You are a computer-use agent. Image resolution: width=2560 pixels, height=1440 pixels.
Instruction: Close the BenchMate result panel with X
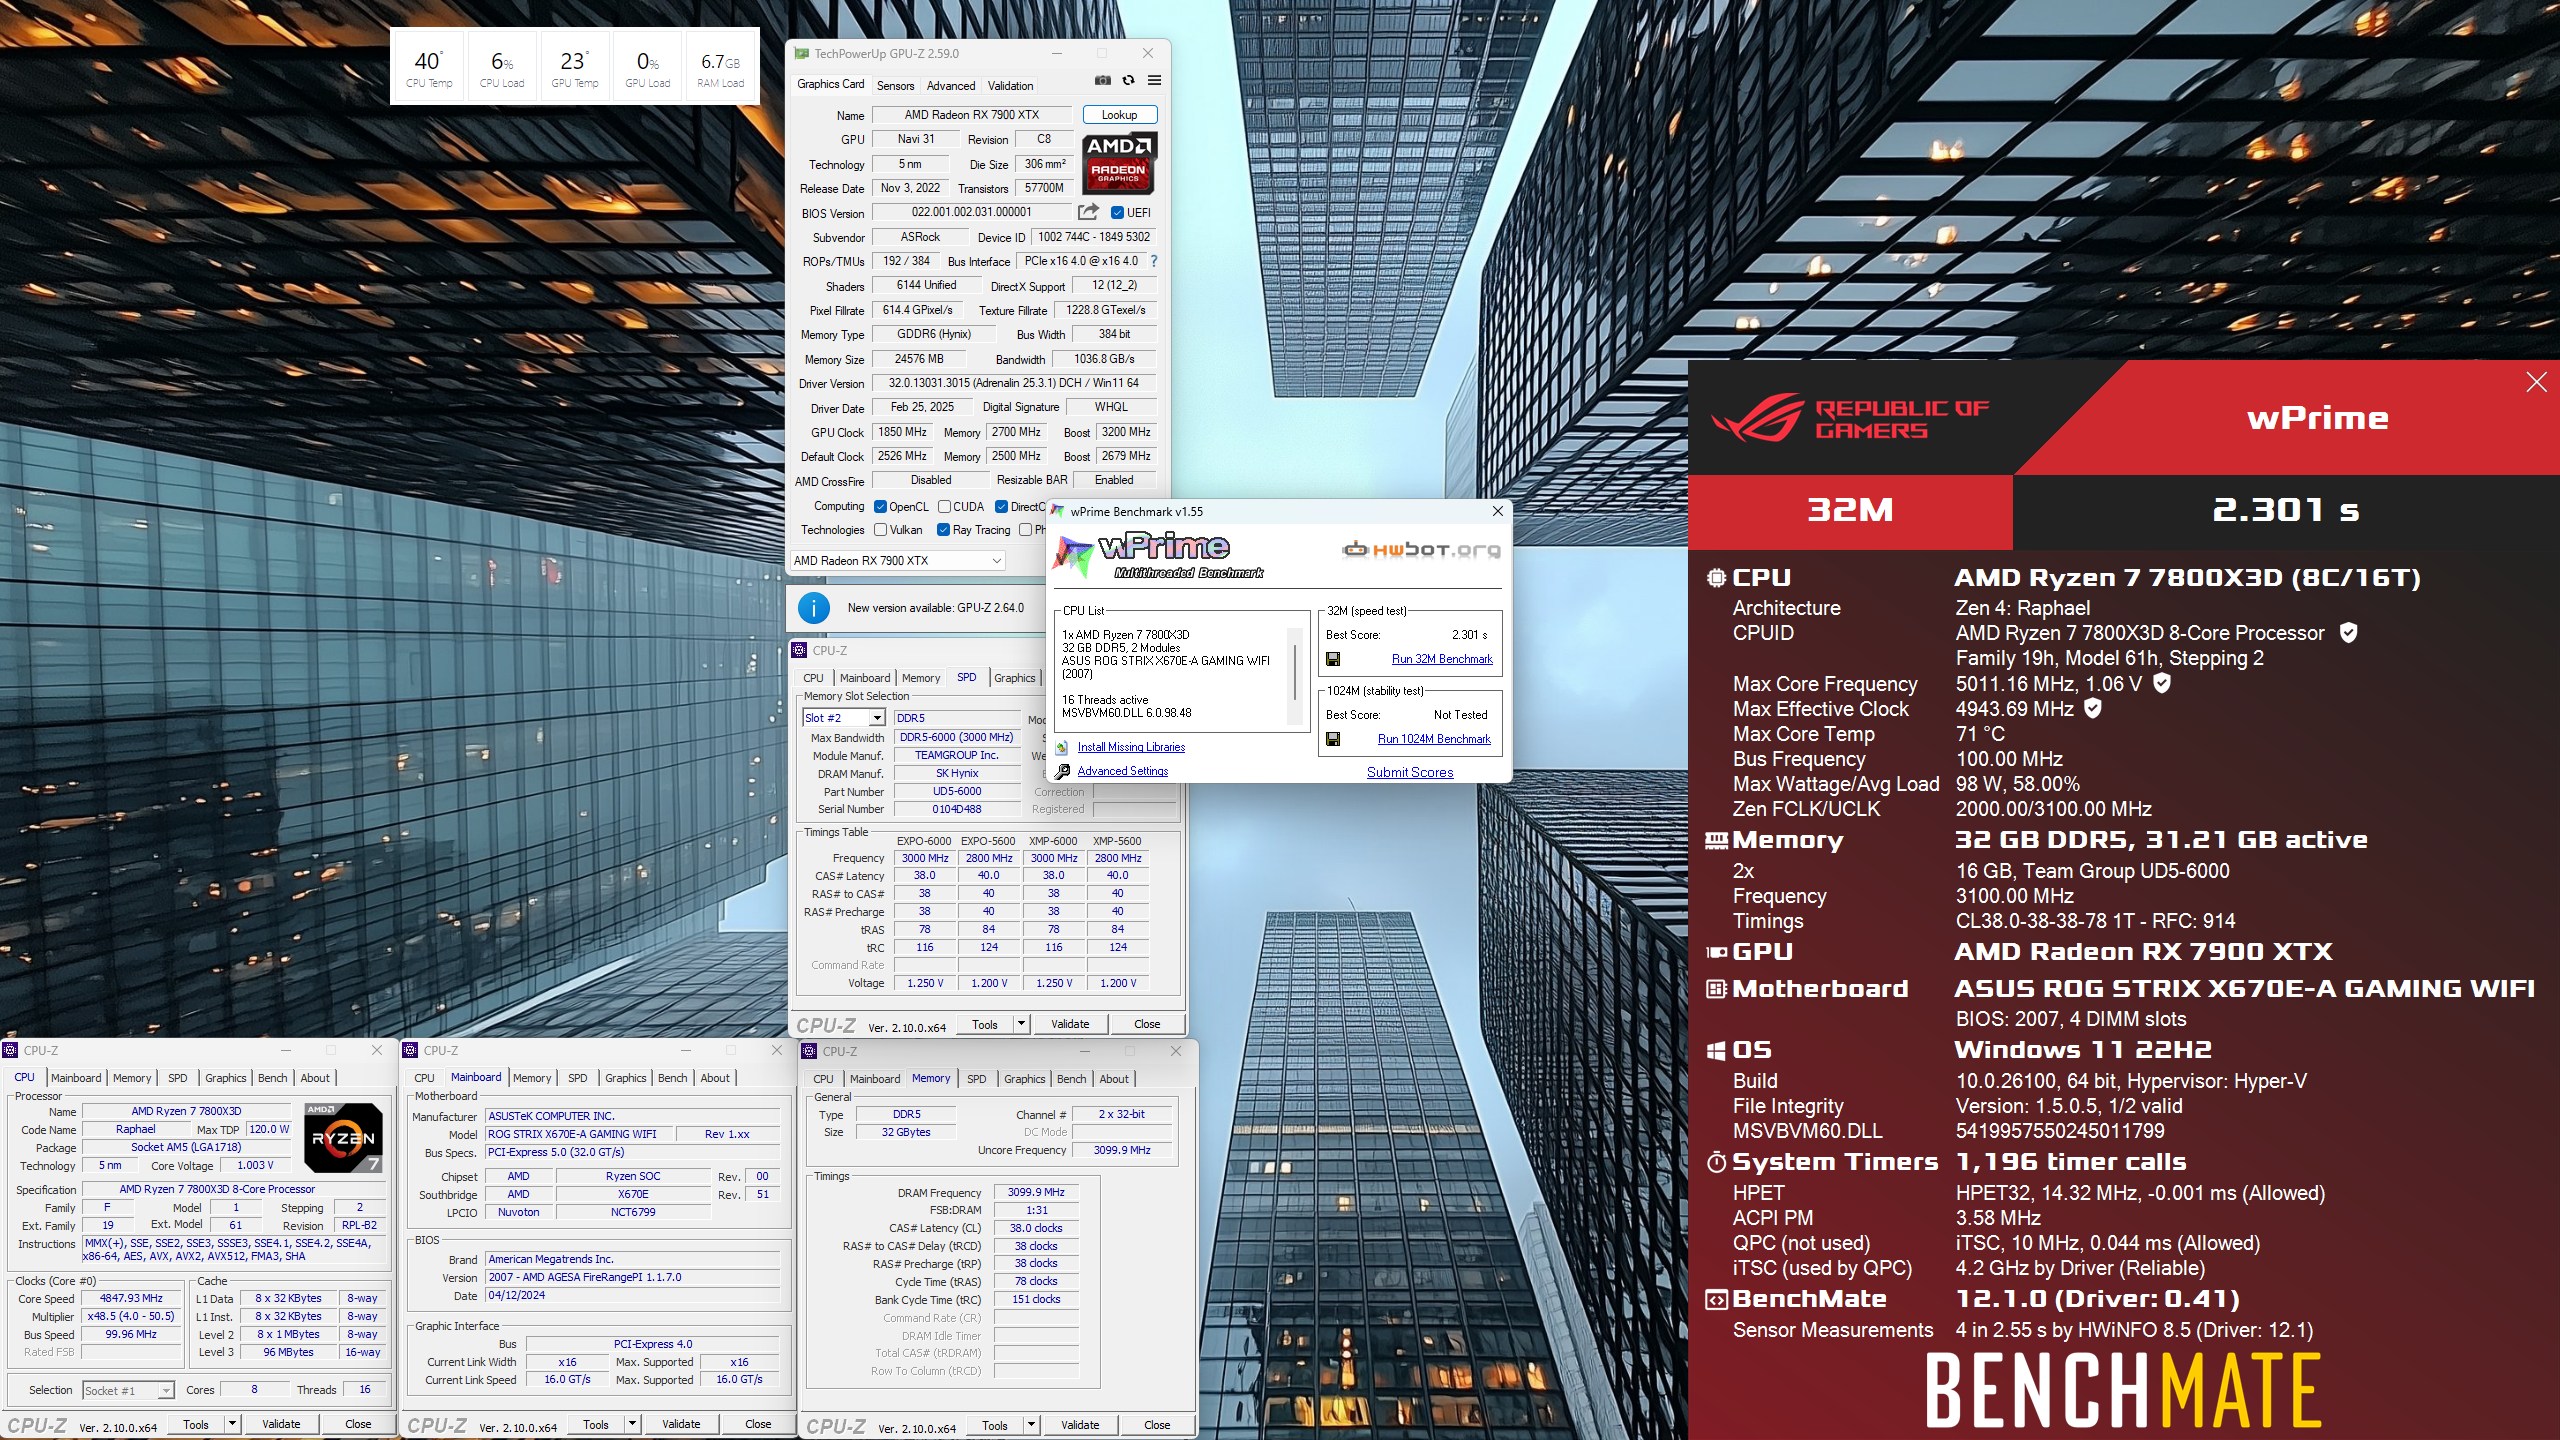pos(2536,382)
